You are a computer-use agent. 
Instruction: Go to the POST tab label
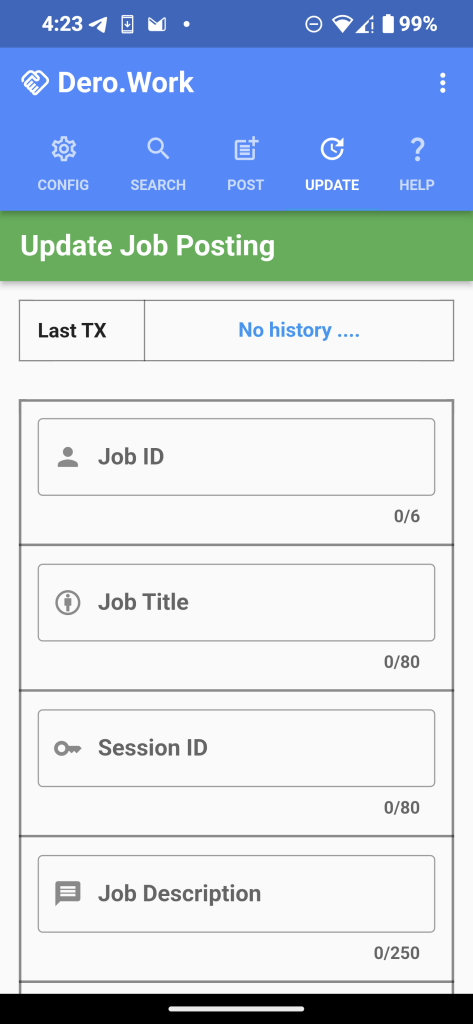246,185
